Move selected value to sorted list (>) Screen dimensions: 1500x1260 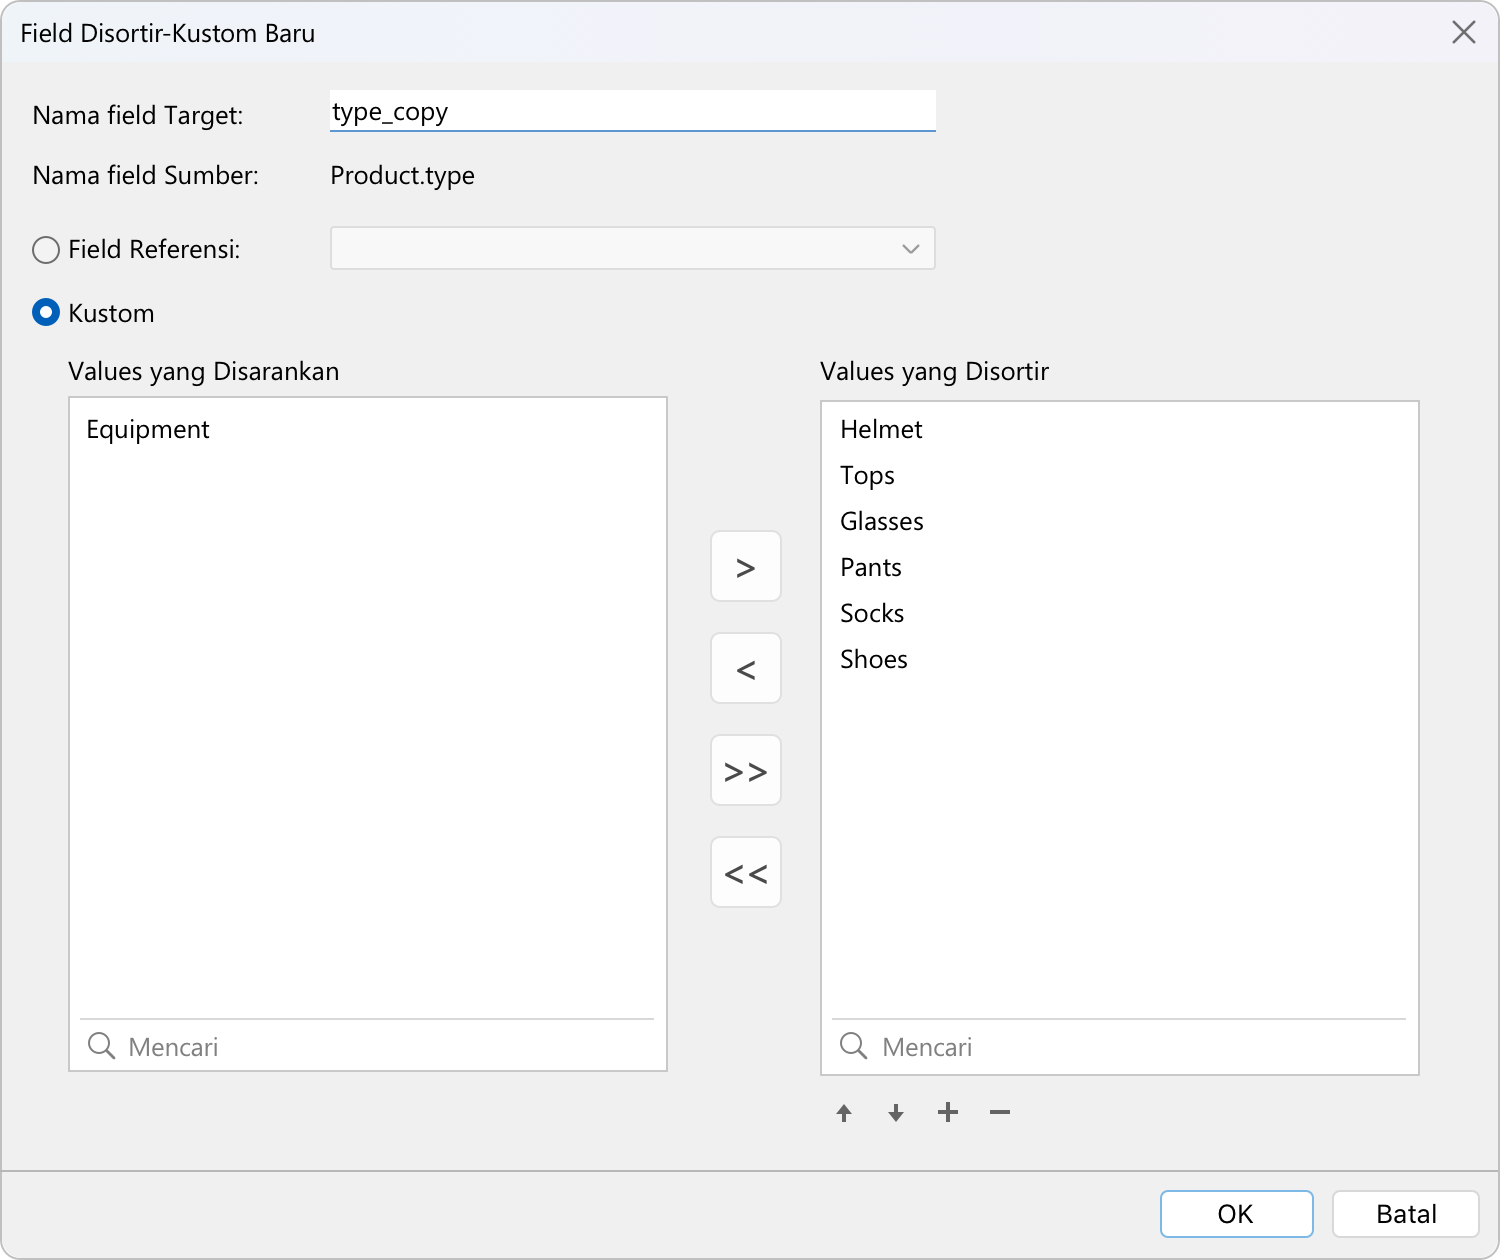tap(745, 567)
